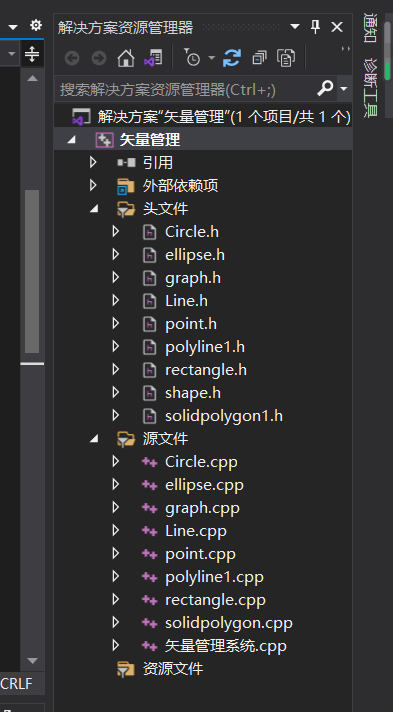Select rectangle.cpp source file
The image size is (393, 712).
[x=215, y=600]
